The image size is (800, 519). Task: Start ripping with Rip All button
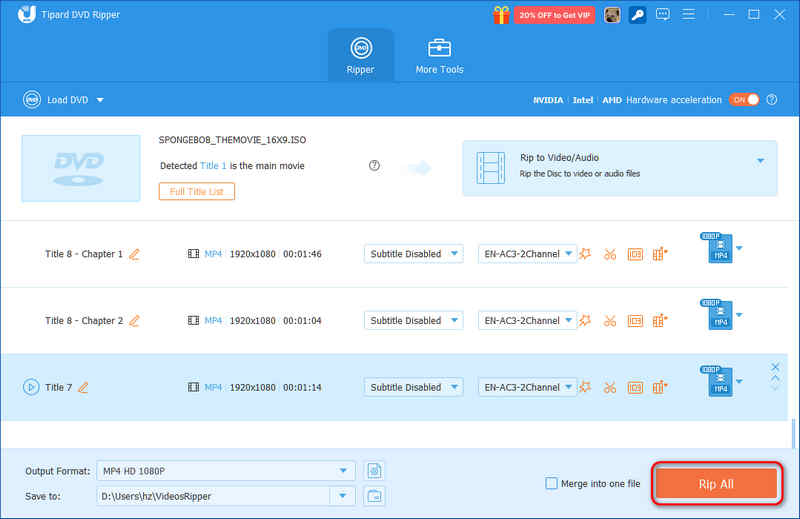[716, 484]
